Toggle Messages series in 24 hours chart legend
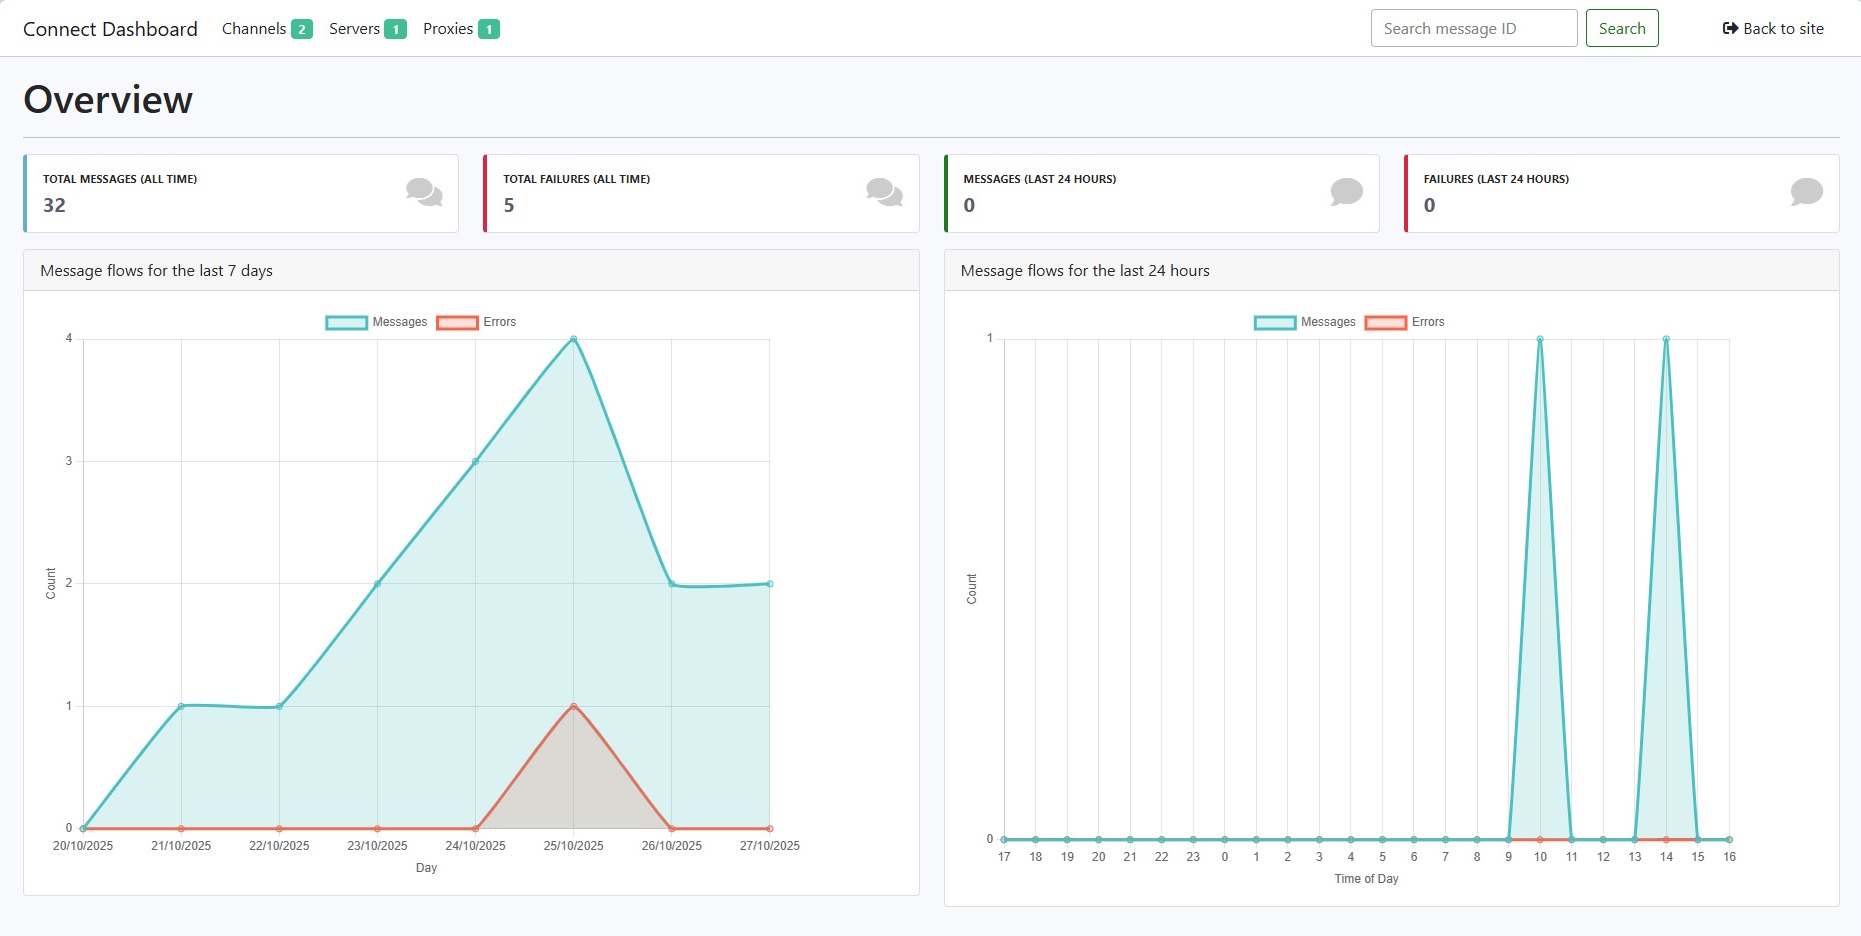 [1305, 322]
